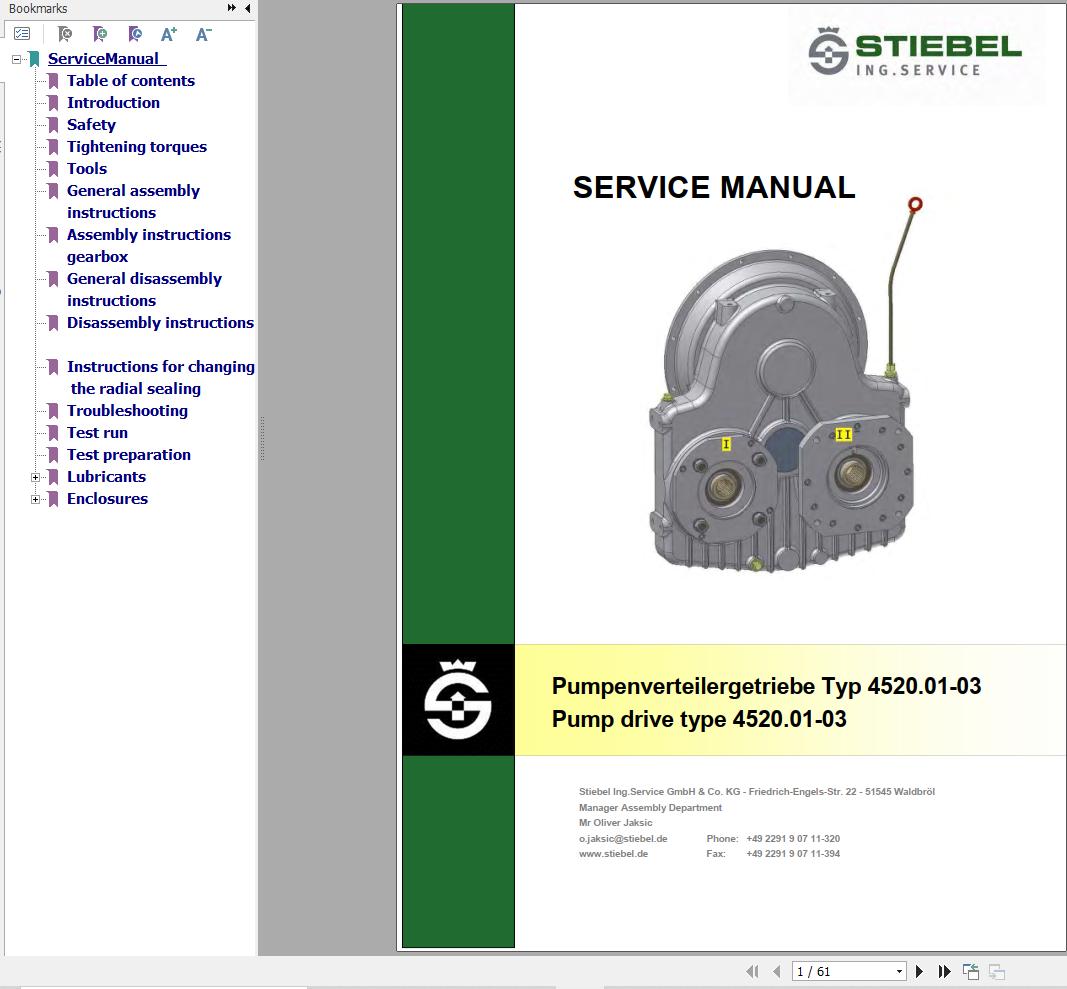Go to the Safety bookmark
1067x989 pixels.
coord(91,125)
